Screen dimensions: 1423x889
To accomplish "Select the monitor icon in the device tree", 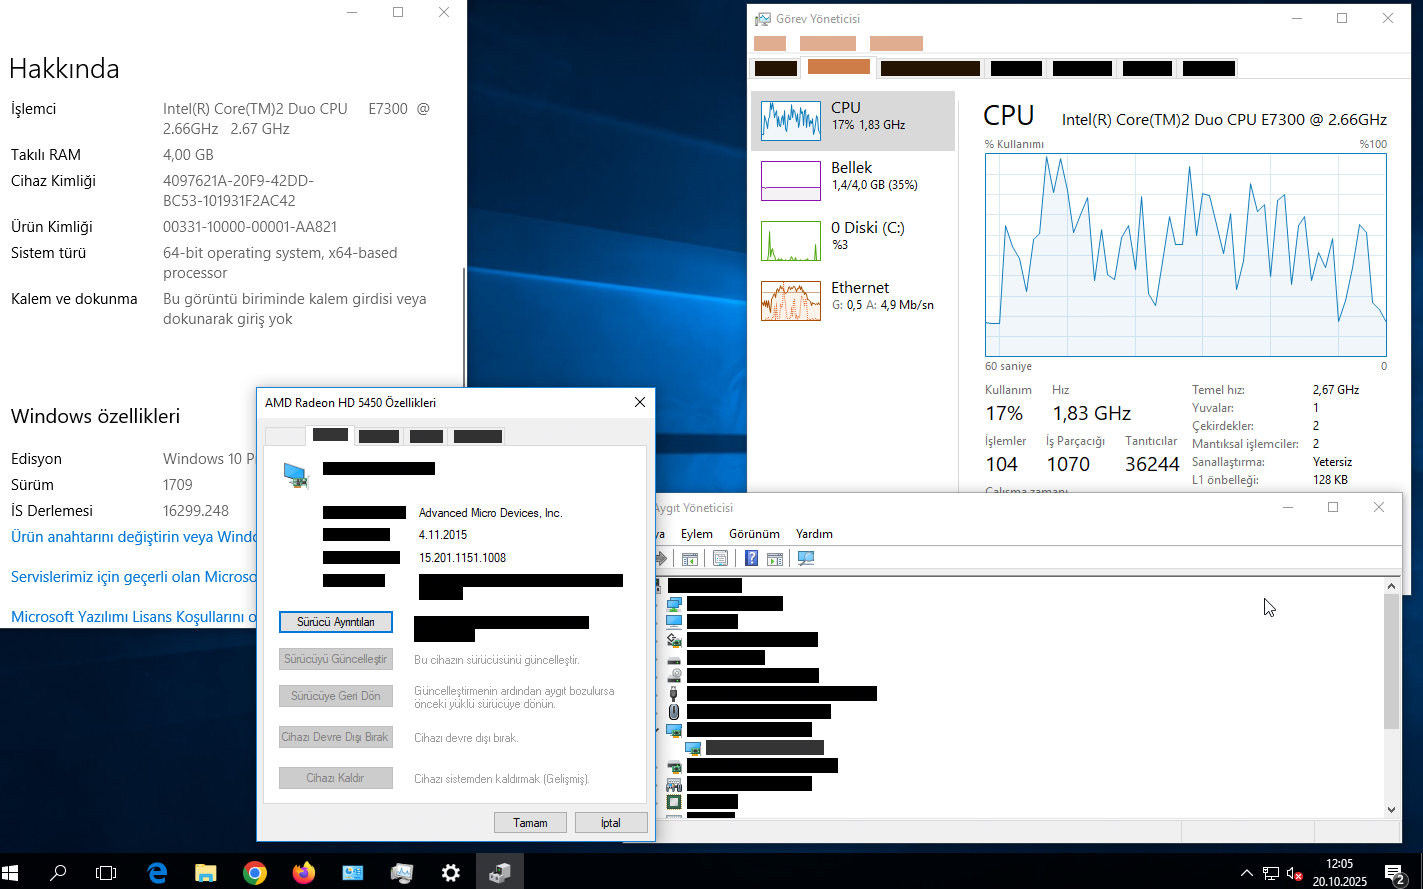I will (x=674, y=621).
